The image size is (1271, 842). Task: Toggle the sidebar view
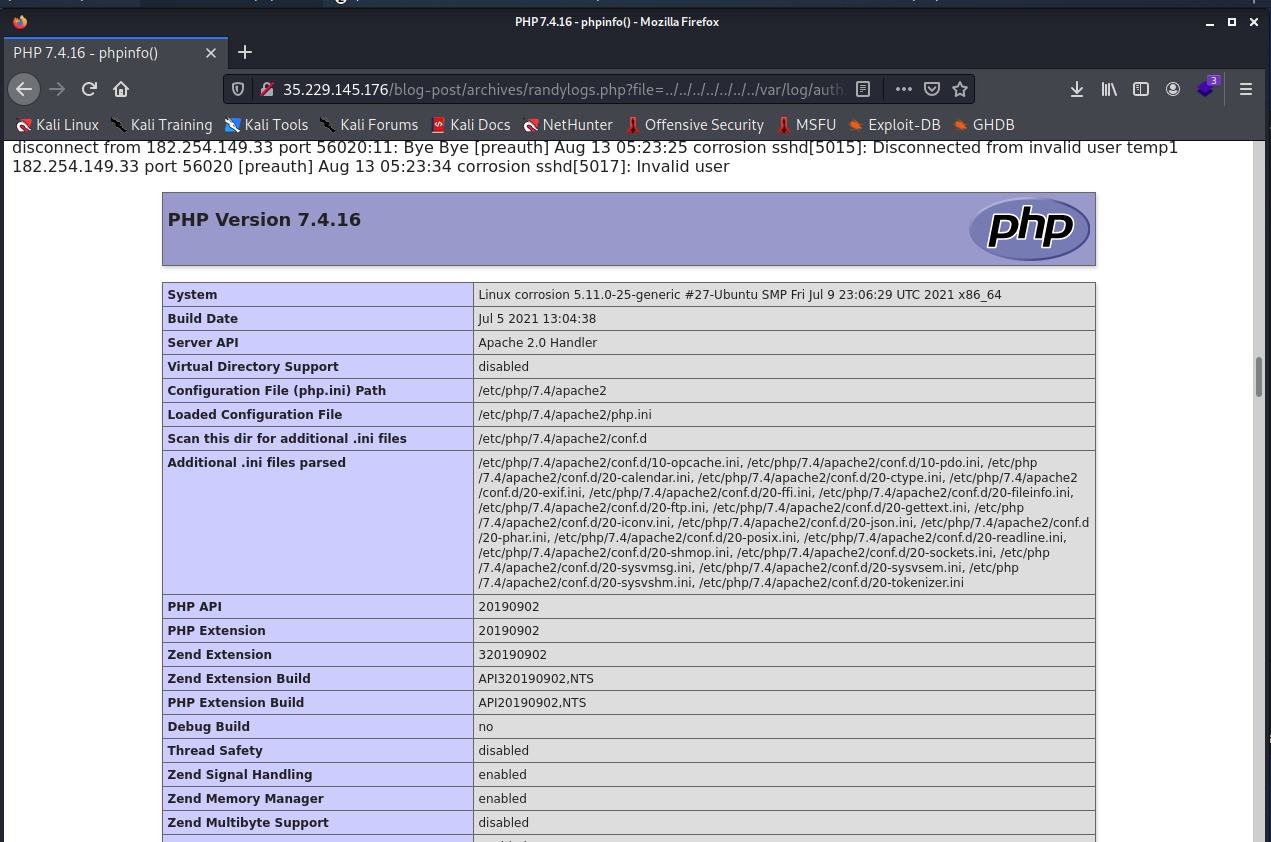(1141, 89)
